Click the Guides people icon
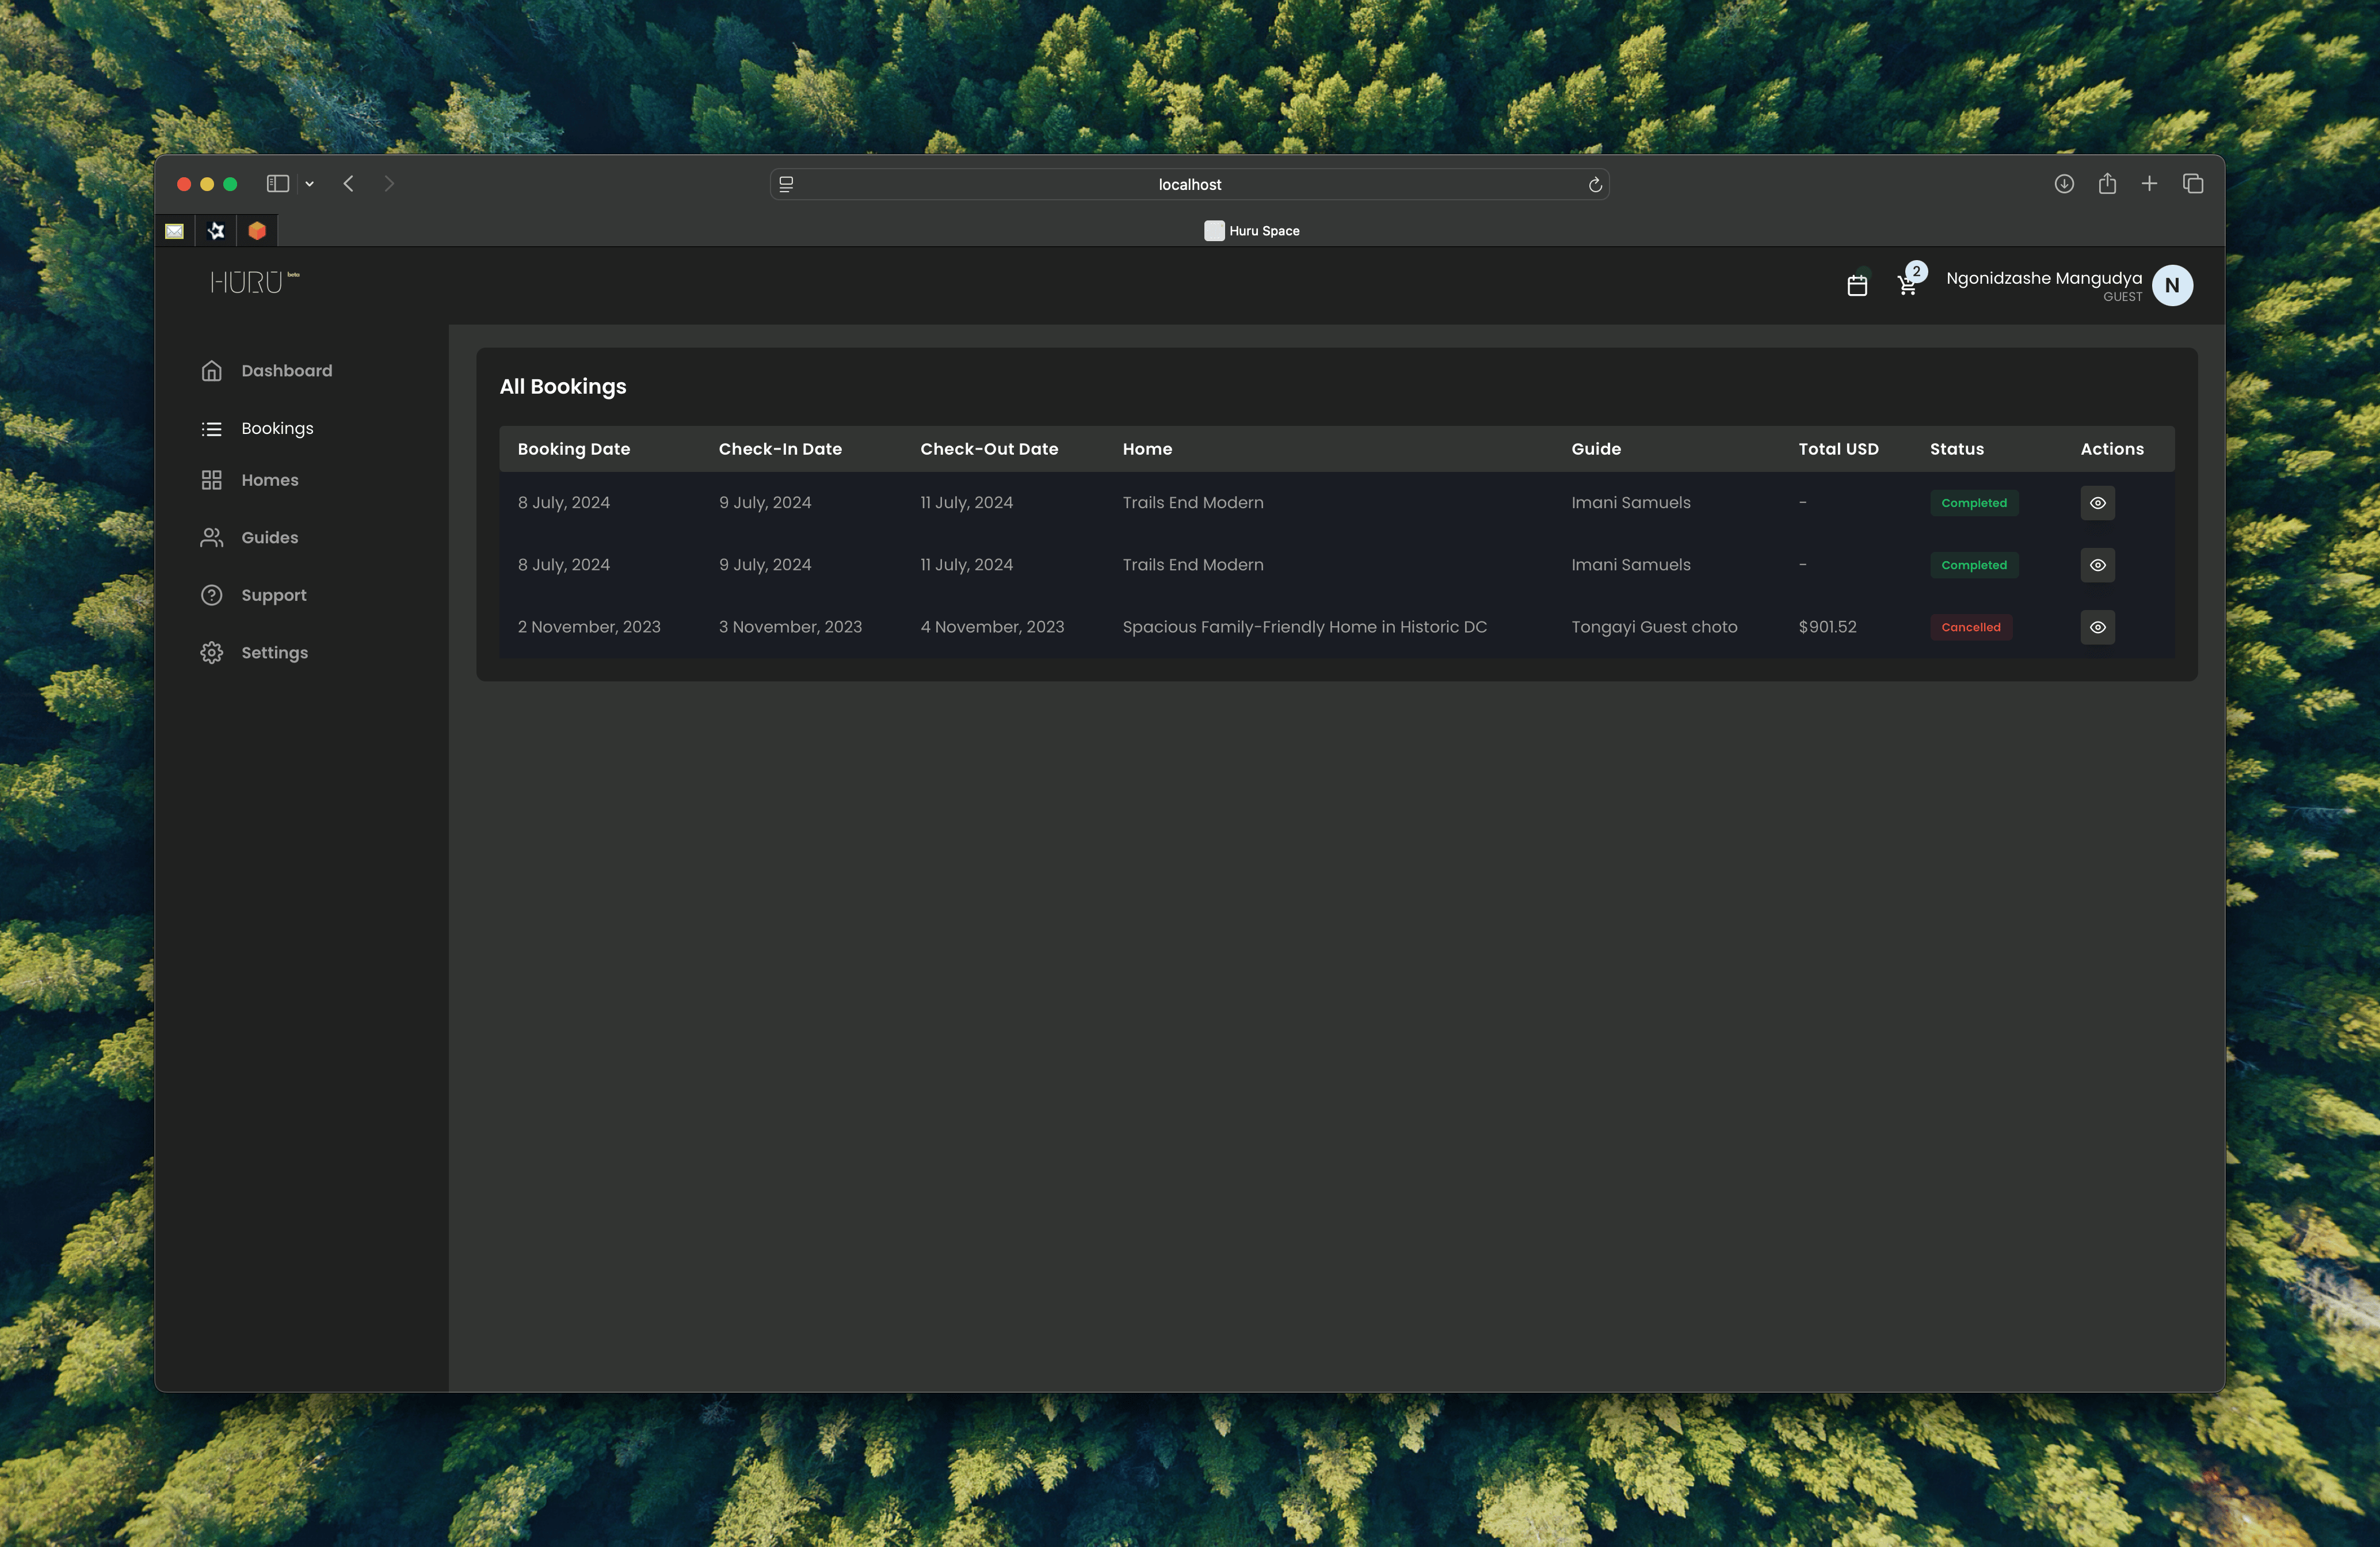Image resolution: width=2380 pixels, height=1547 pixels. point(211,537)
